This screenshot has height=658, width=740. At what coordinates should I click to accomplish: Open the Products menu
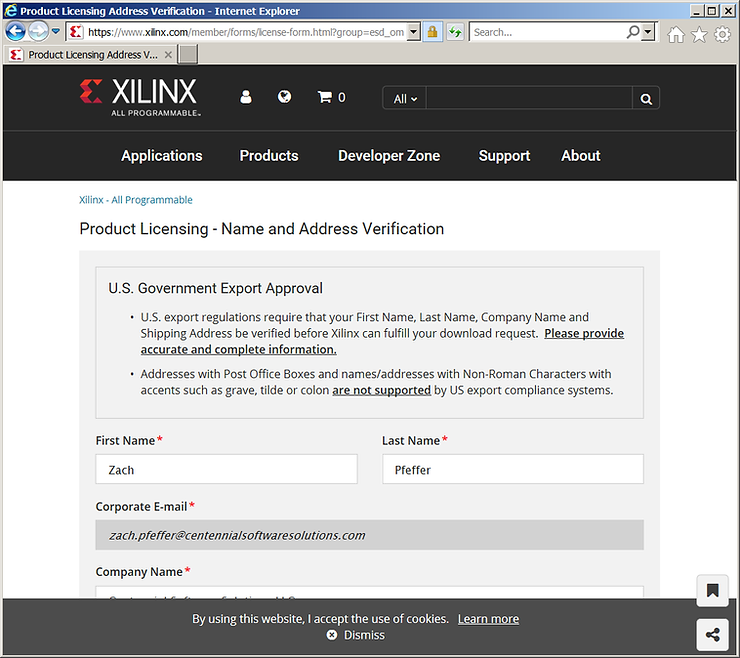coord(269,156)
